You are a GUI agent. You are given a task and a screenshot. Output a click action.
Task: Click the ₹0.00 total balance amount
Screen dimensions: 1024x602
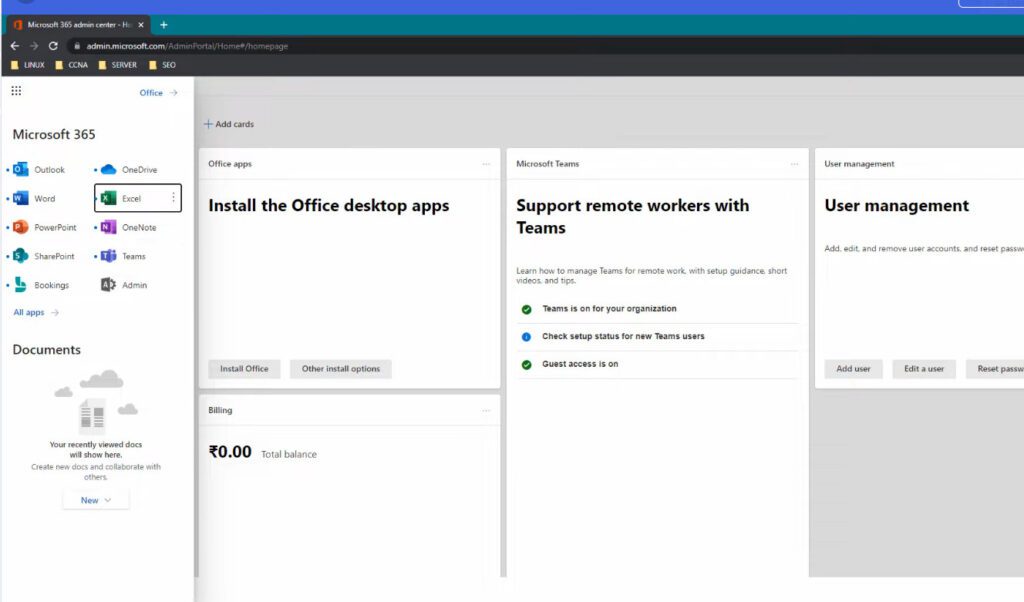230,452
